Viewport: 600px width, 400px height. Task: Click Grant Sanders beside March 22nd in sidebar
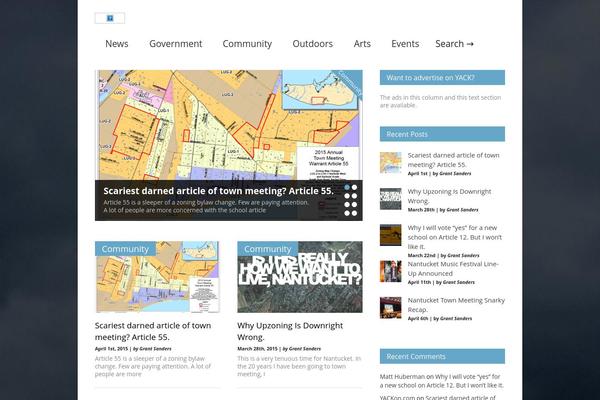point(463,255)
